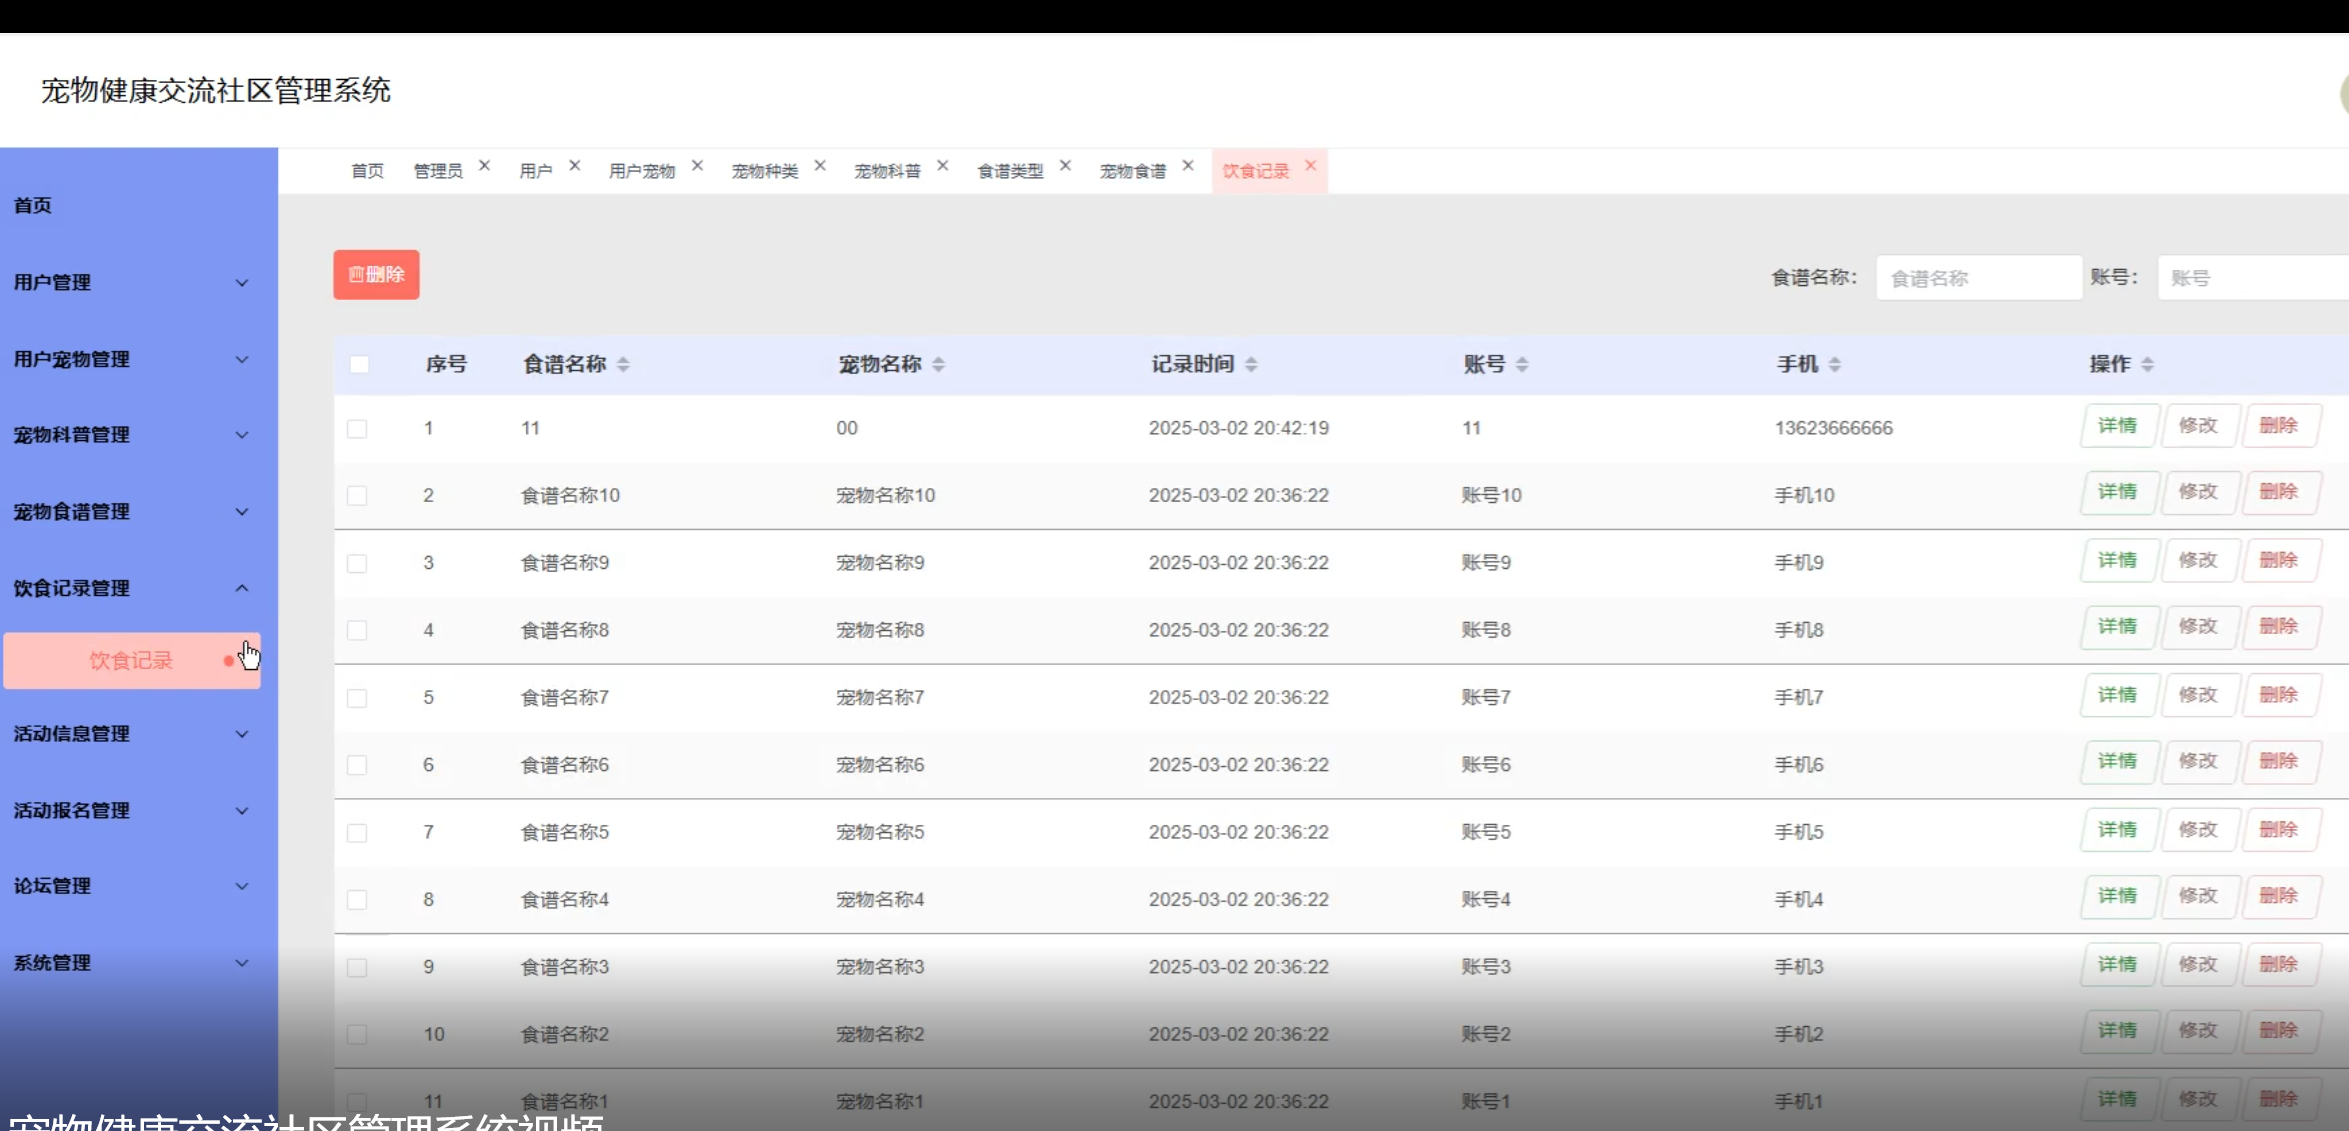
Task: Switch to the 宠物种类 tab
Action: click(x=765, y=171)
